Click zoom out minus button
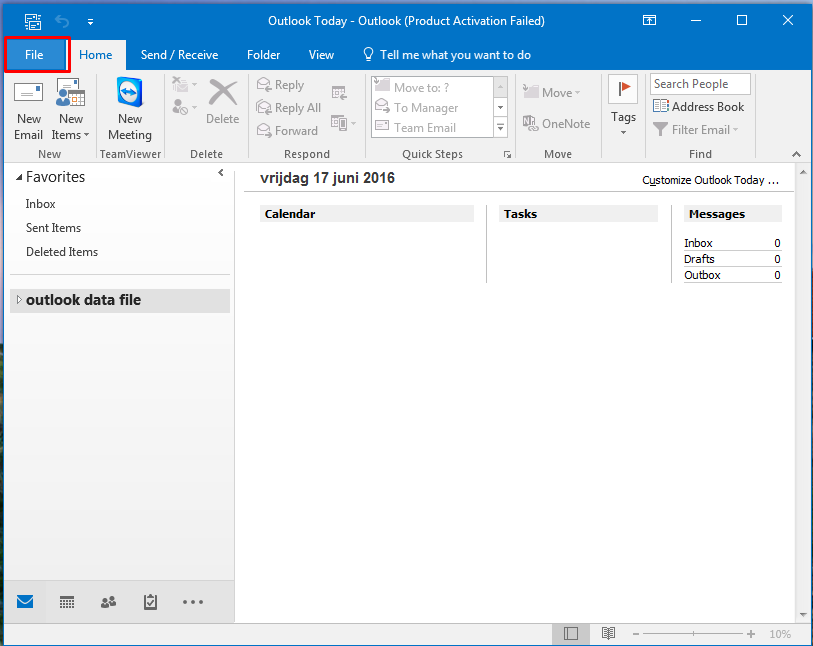The image size is (813, 646). (636, 634)
